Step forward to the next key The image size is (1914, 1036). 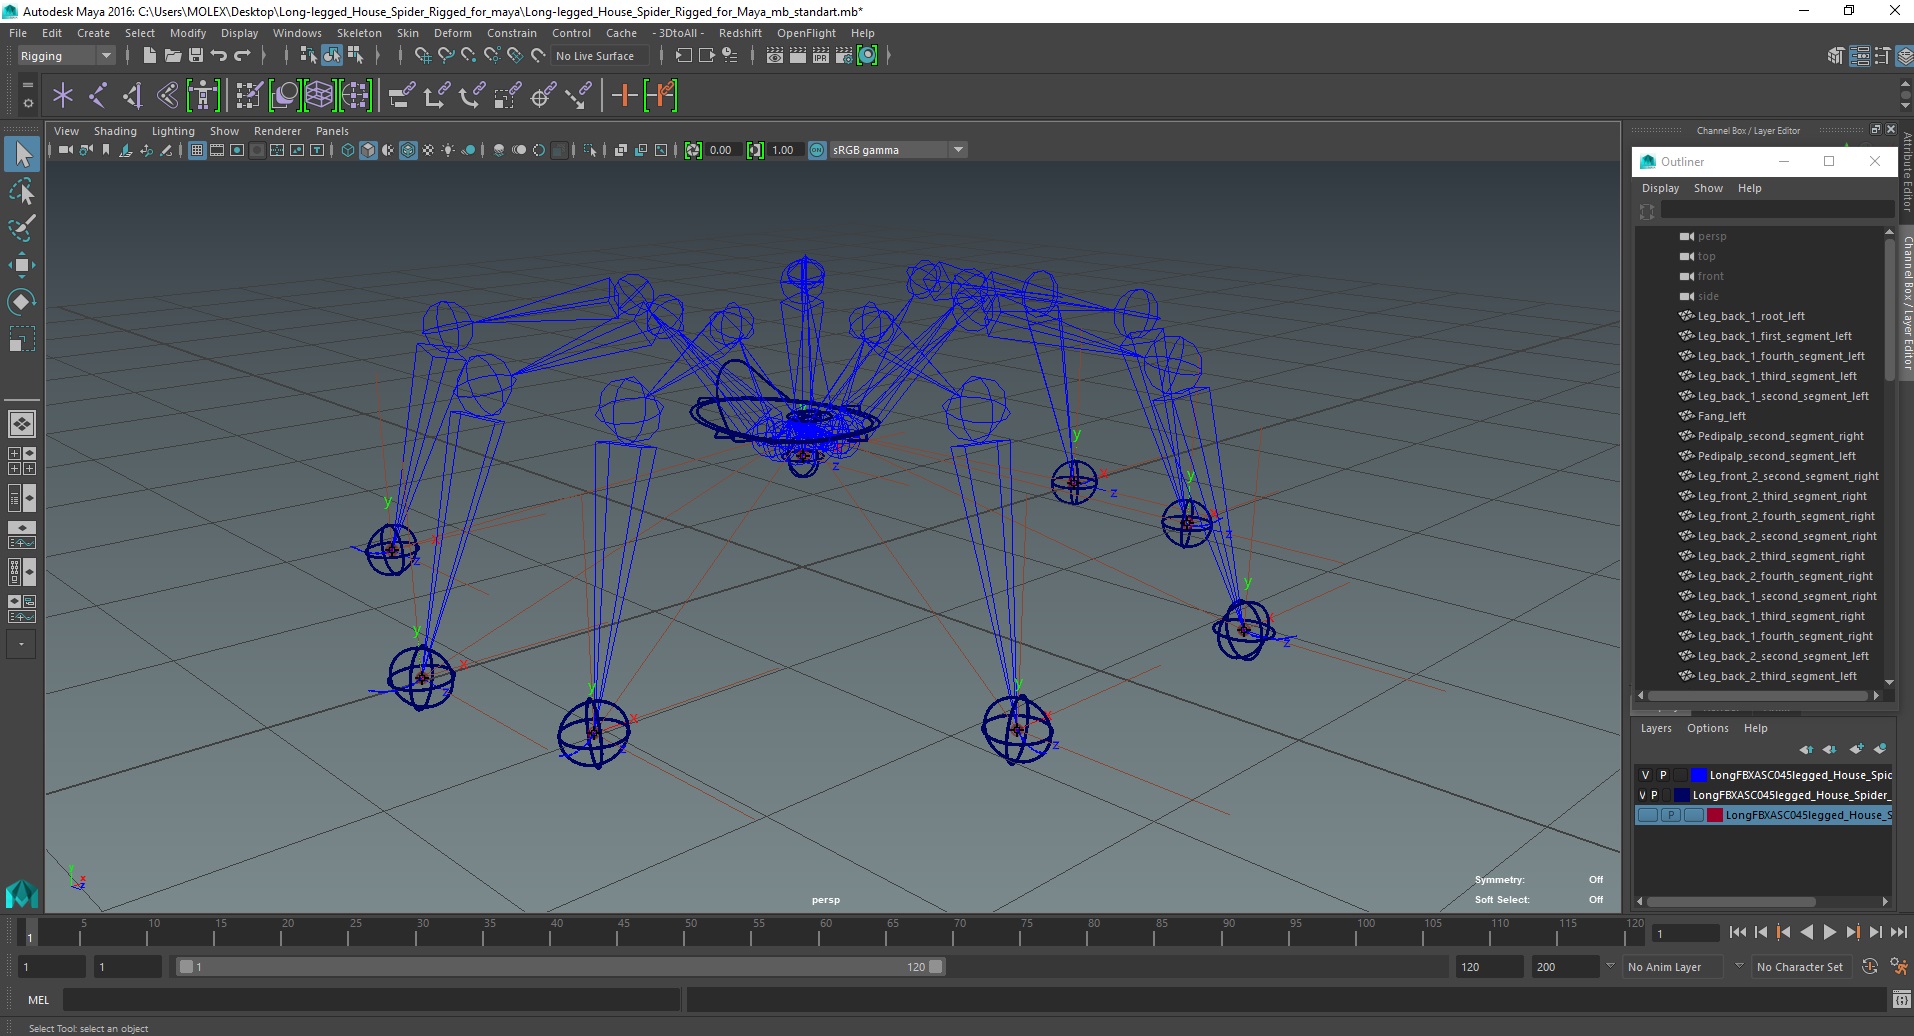1852,932
